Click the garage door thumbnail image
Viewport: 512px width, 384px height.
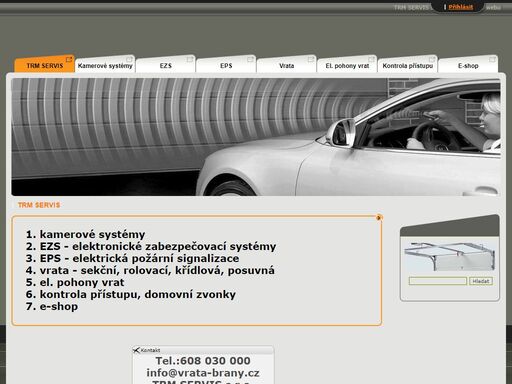coord(450,257)
